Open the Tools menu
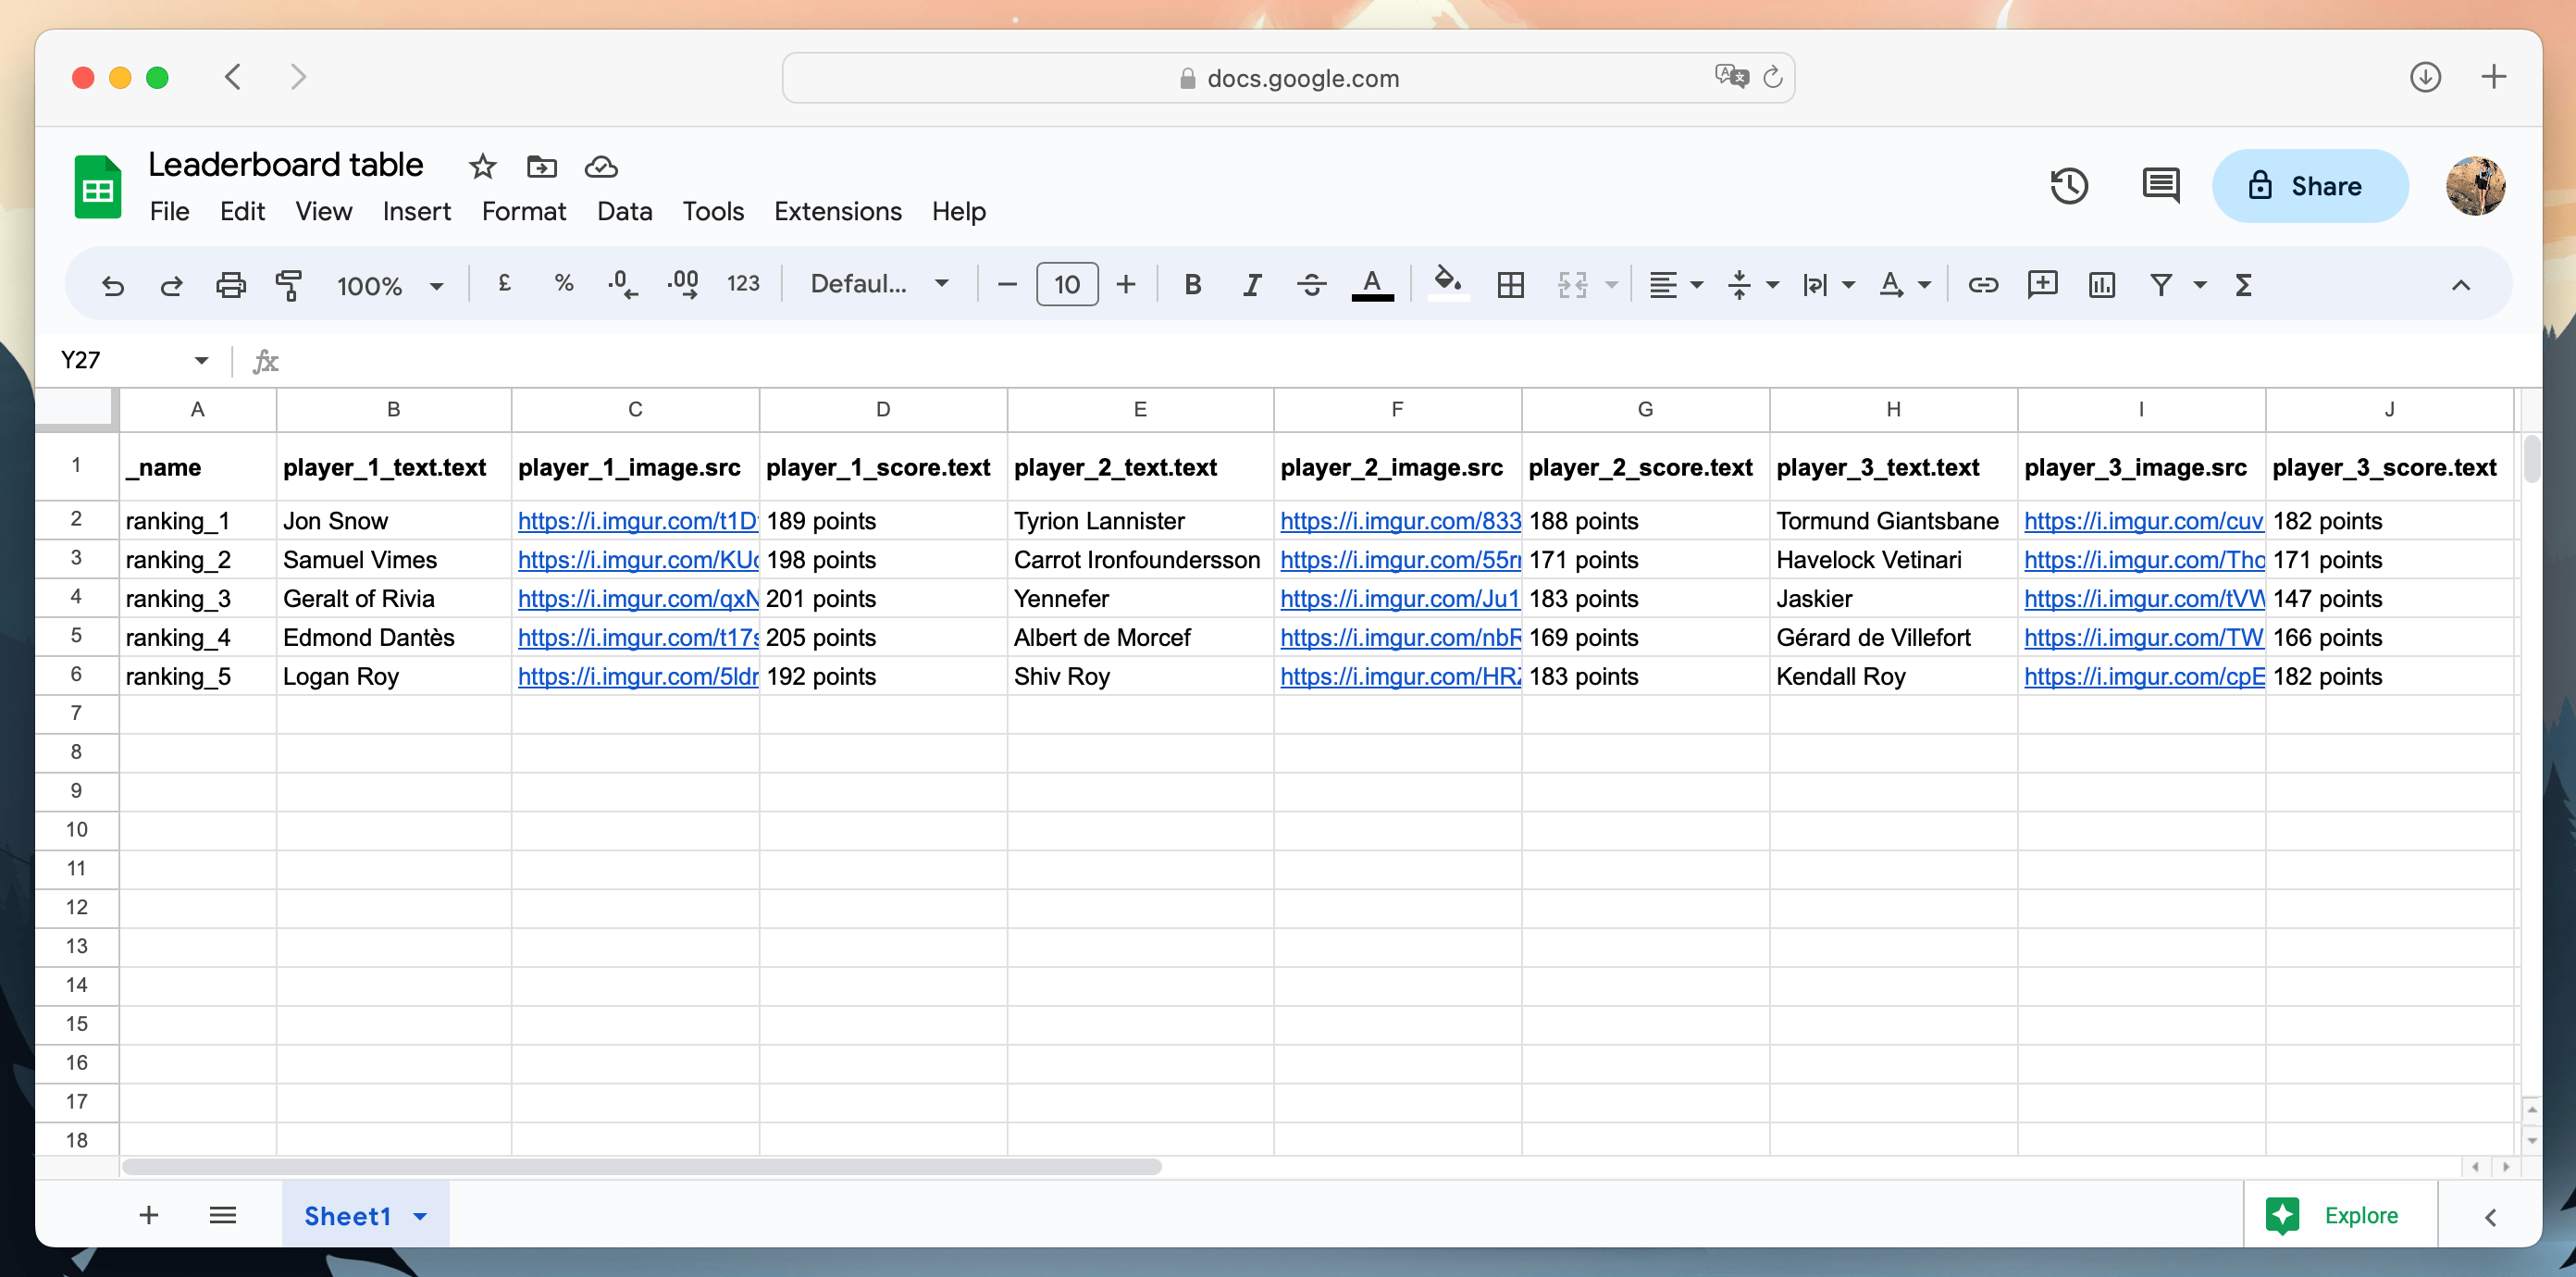Viewport: 2576px width, 1277px height. pos(713,211)
